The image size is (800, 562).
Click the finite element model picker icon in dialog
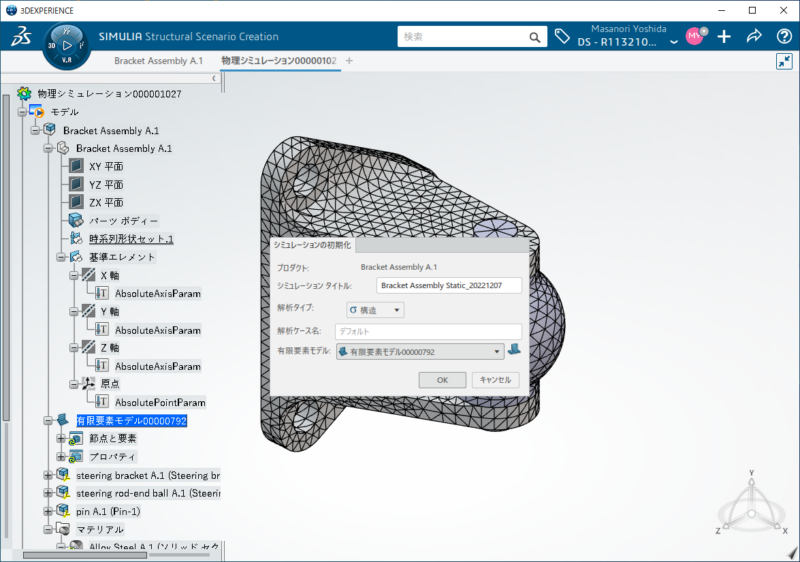pyautogui.click(x=514, y=351)
